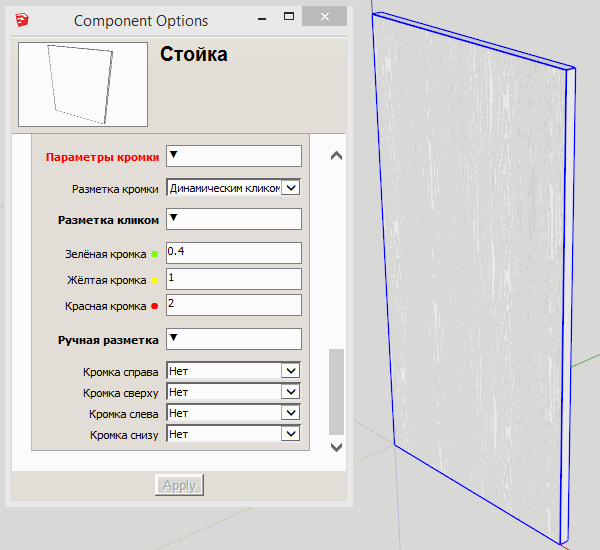Click the Стойка component preview thumbnail

(x=83, y=84)
